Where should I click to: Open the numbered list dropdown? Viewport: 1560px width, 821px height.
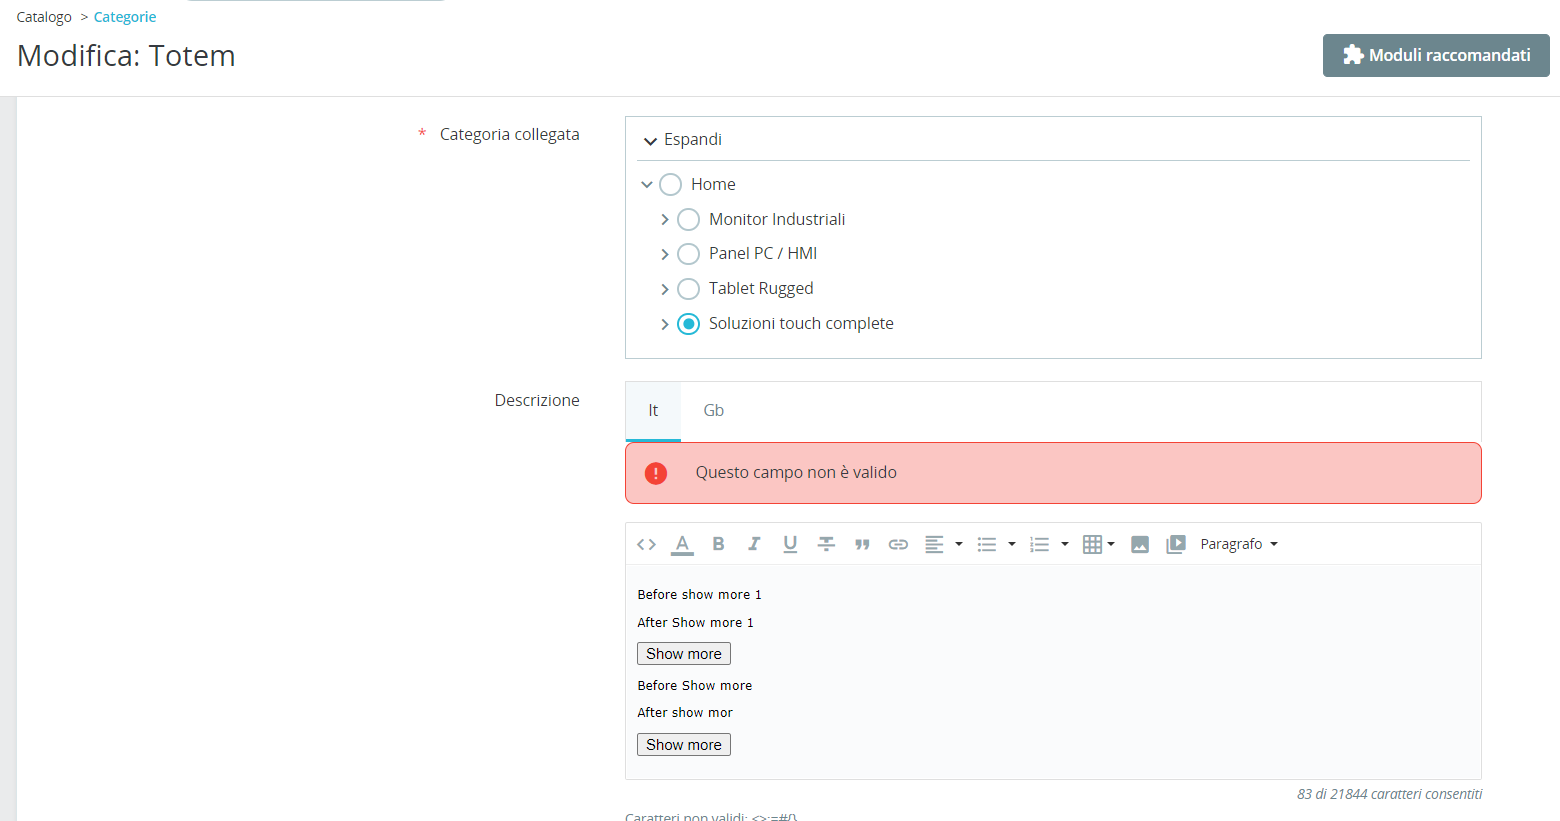[x=1049, y=544]
